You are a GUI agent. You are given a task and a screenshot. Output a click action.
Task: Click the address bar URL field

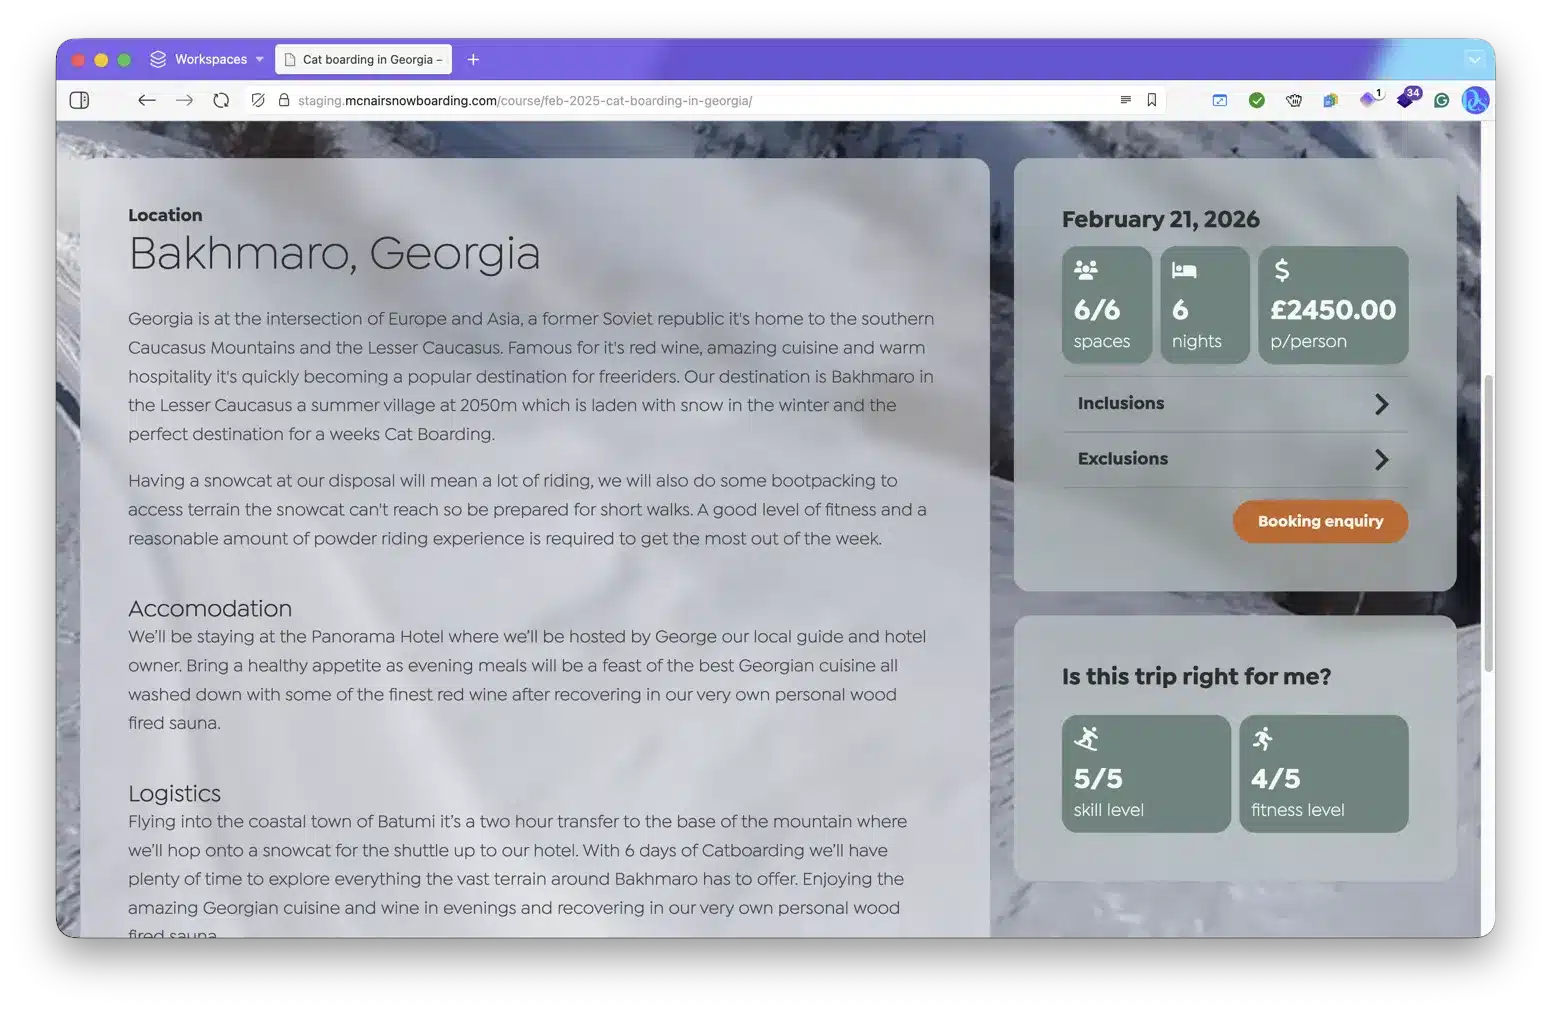click(x=700, y=100)
